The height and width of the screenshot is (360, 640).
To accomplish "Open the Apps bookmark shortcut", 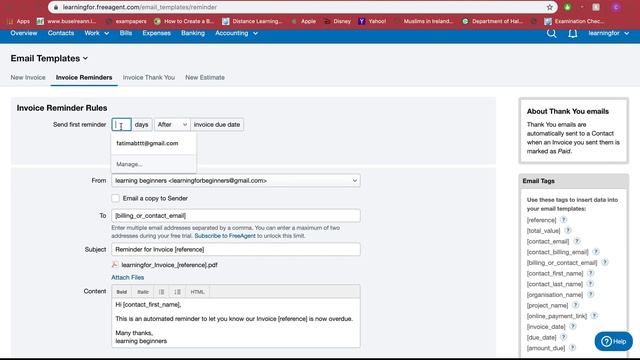I will [x=19, y=21].
